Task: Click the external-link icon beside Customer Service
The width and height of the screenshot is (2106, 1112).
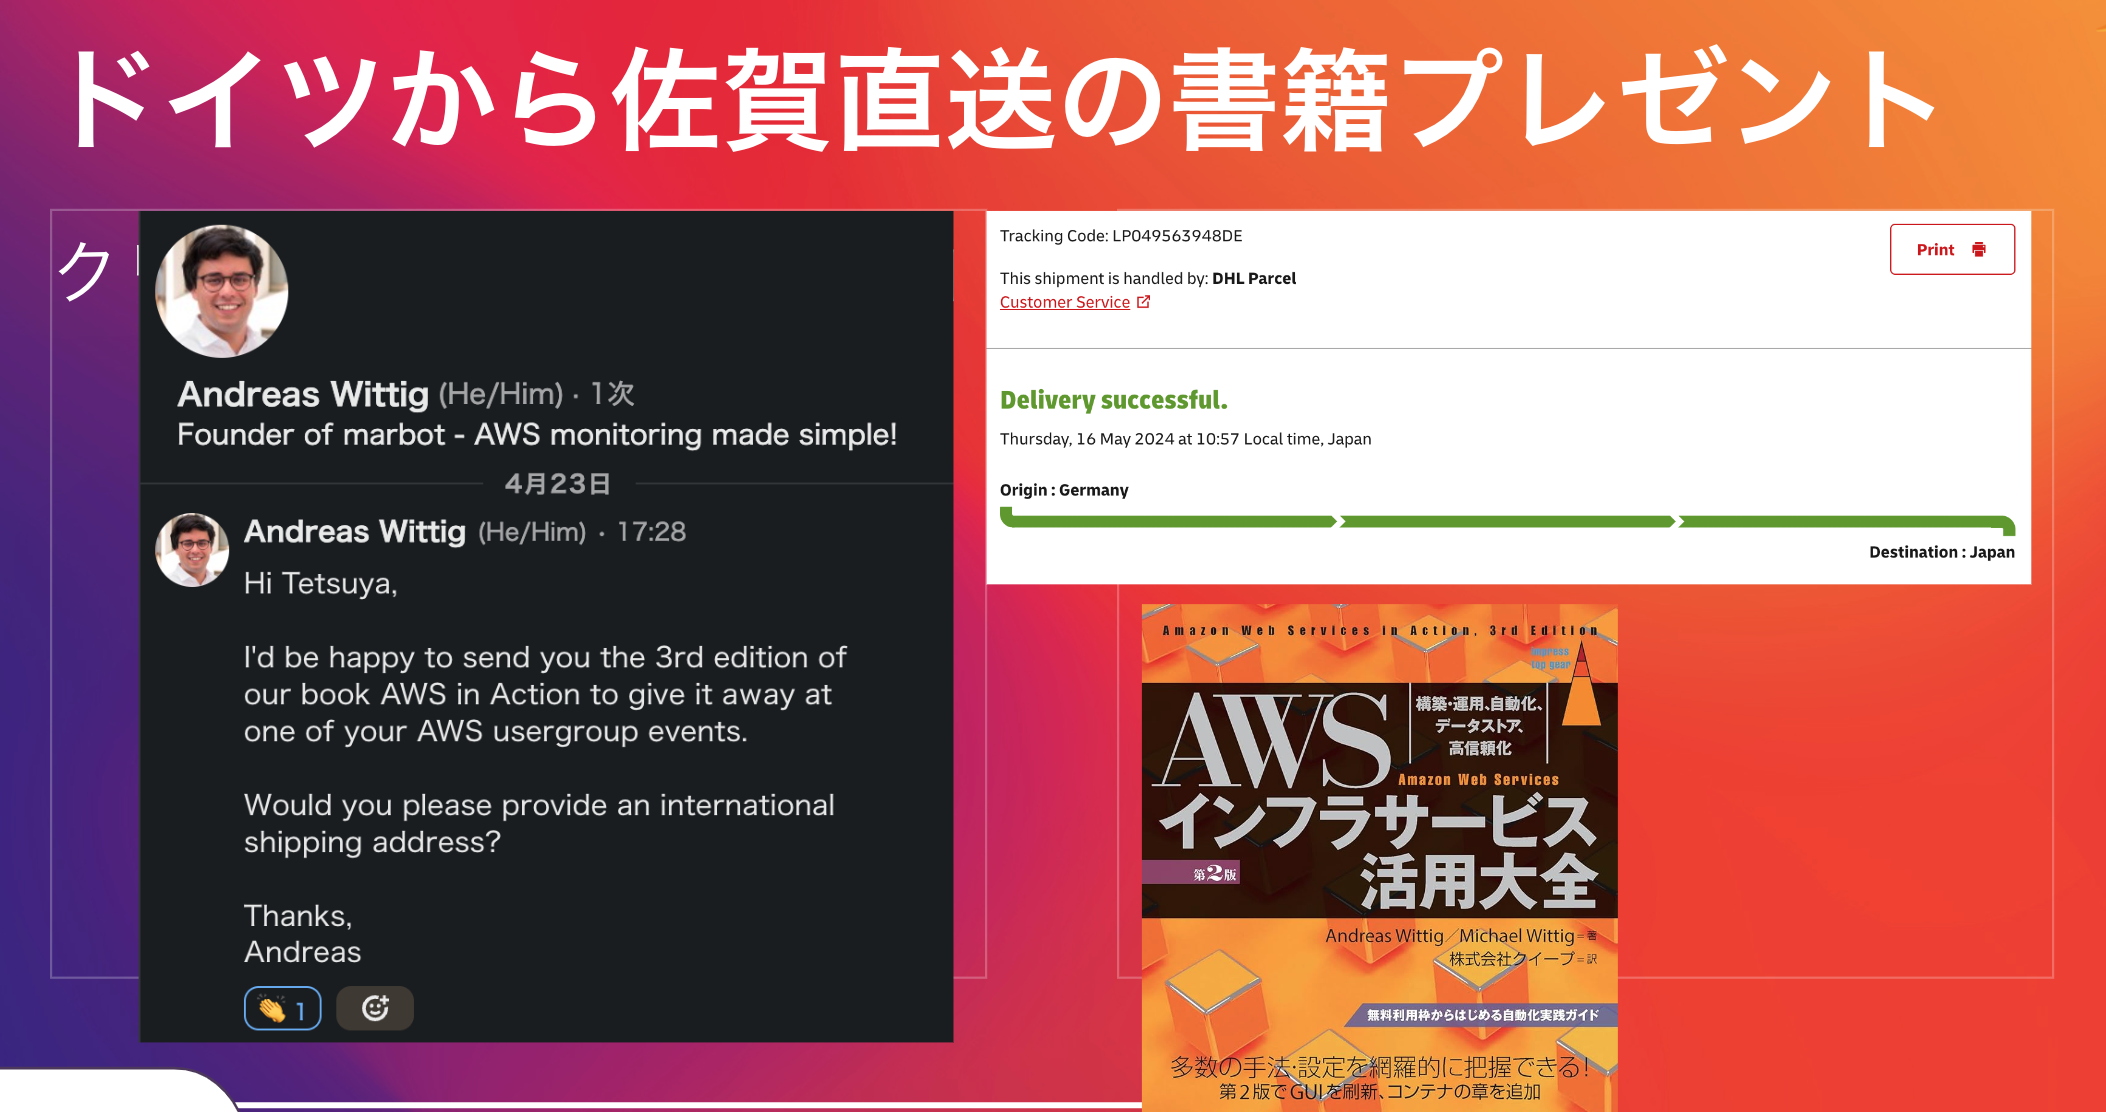Action: coord(1143,301)
